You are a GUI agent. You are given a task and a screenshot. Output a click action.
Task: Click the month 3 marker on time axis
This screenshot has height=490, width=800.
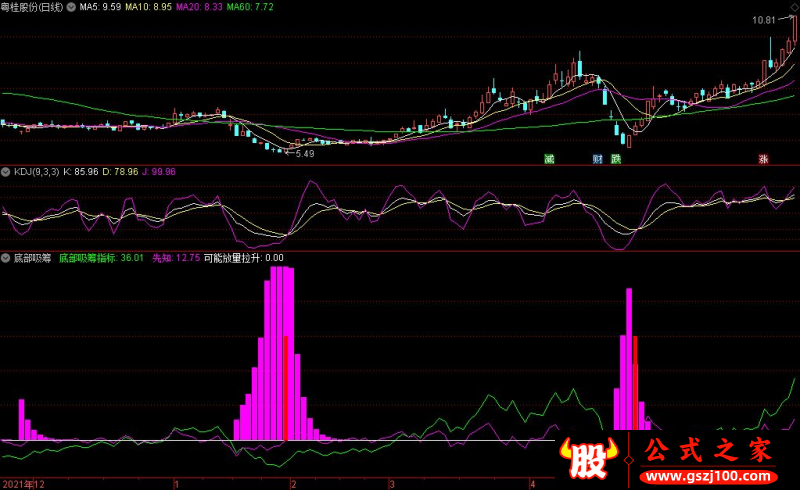pos(392,484)
